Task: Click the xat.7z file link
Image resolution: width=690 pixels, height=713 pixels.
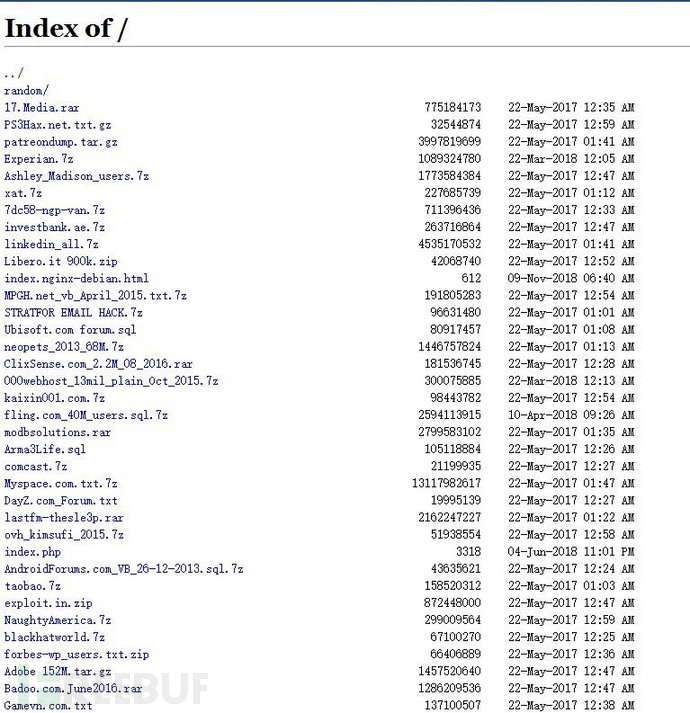Action: pyautogui.click(x=23, y=193)
